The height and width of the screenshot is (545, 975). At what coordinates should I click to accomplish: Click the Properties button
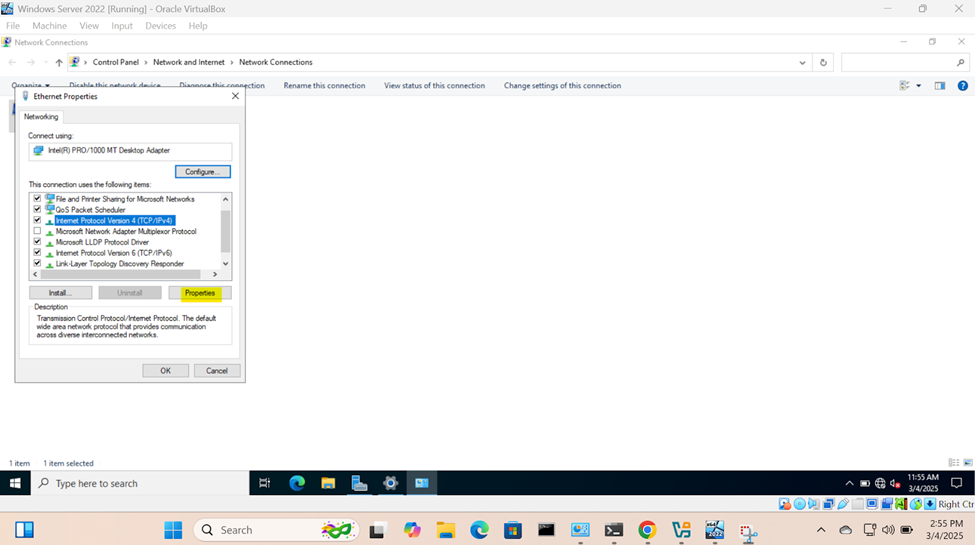(x=200, y=293)
